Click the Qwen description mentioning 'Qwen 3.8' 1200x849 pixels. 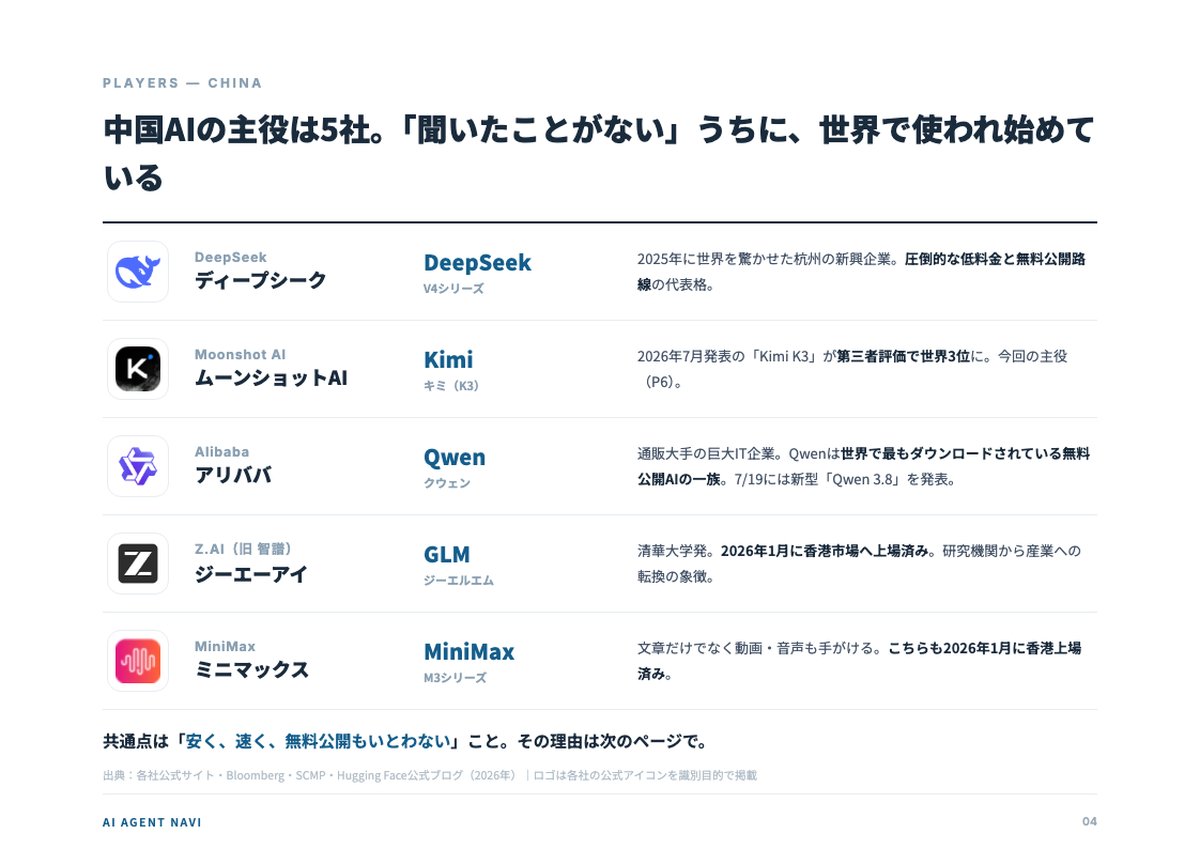[864, 466]
